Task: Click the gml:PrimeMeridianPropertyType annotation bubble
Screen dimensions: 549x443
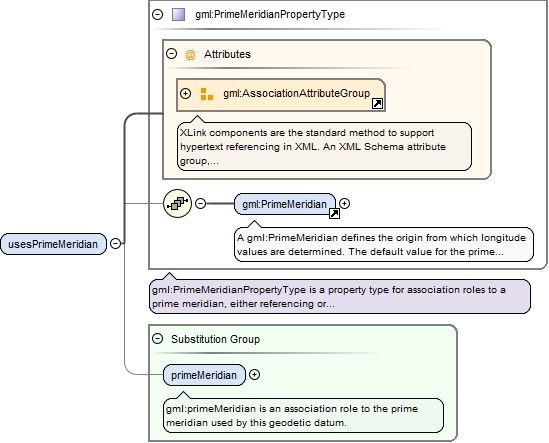Action: [x=340, y=296]
